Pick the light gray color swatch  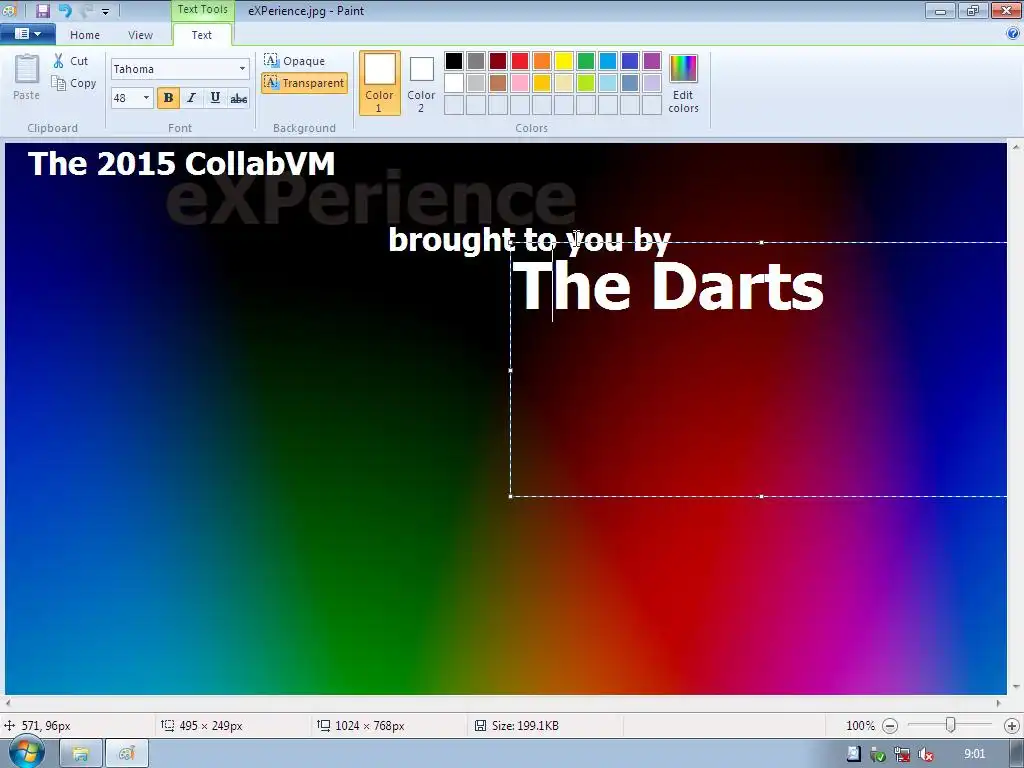point(476,83)
